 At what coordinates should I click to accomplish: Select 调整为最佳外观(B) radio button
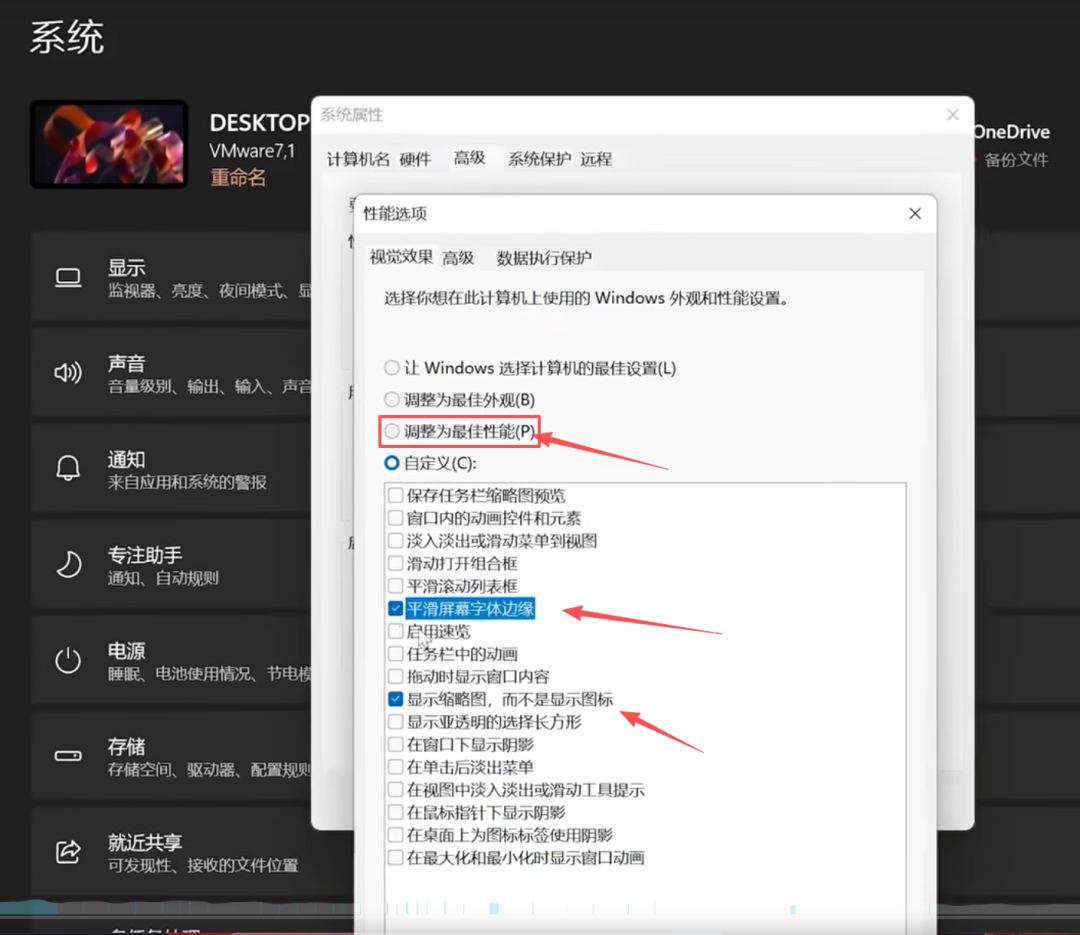coord(392,400)
